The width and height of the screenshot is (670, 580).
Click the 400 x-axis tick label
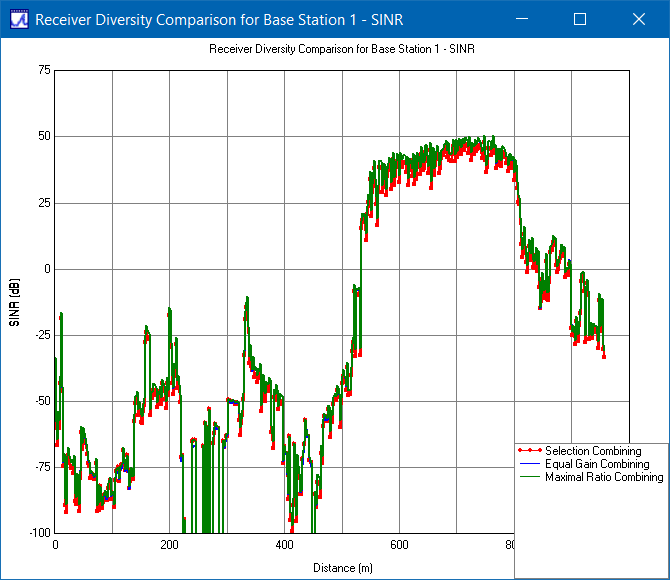285,545
